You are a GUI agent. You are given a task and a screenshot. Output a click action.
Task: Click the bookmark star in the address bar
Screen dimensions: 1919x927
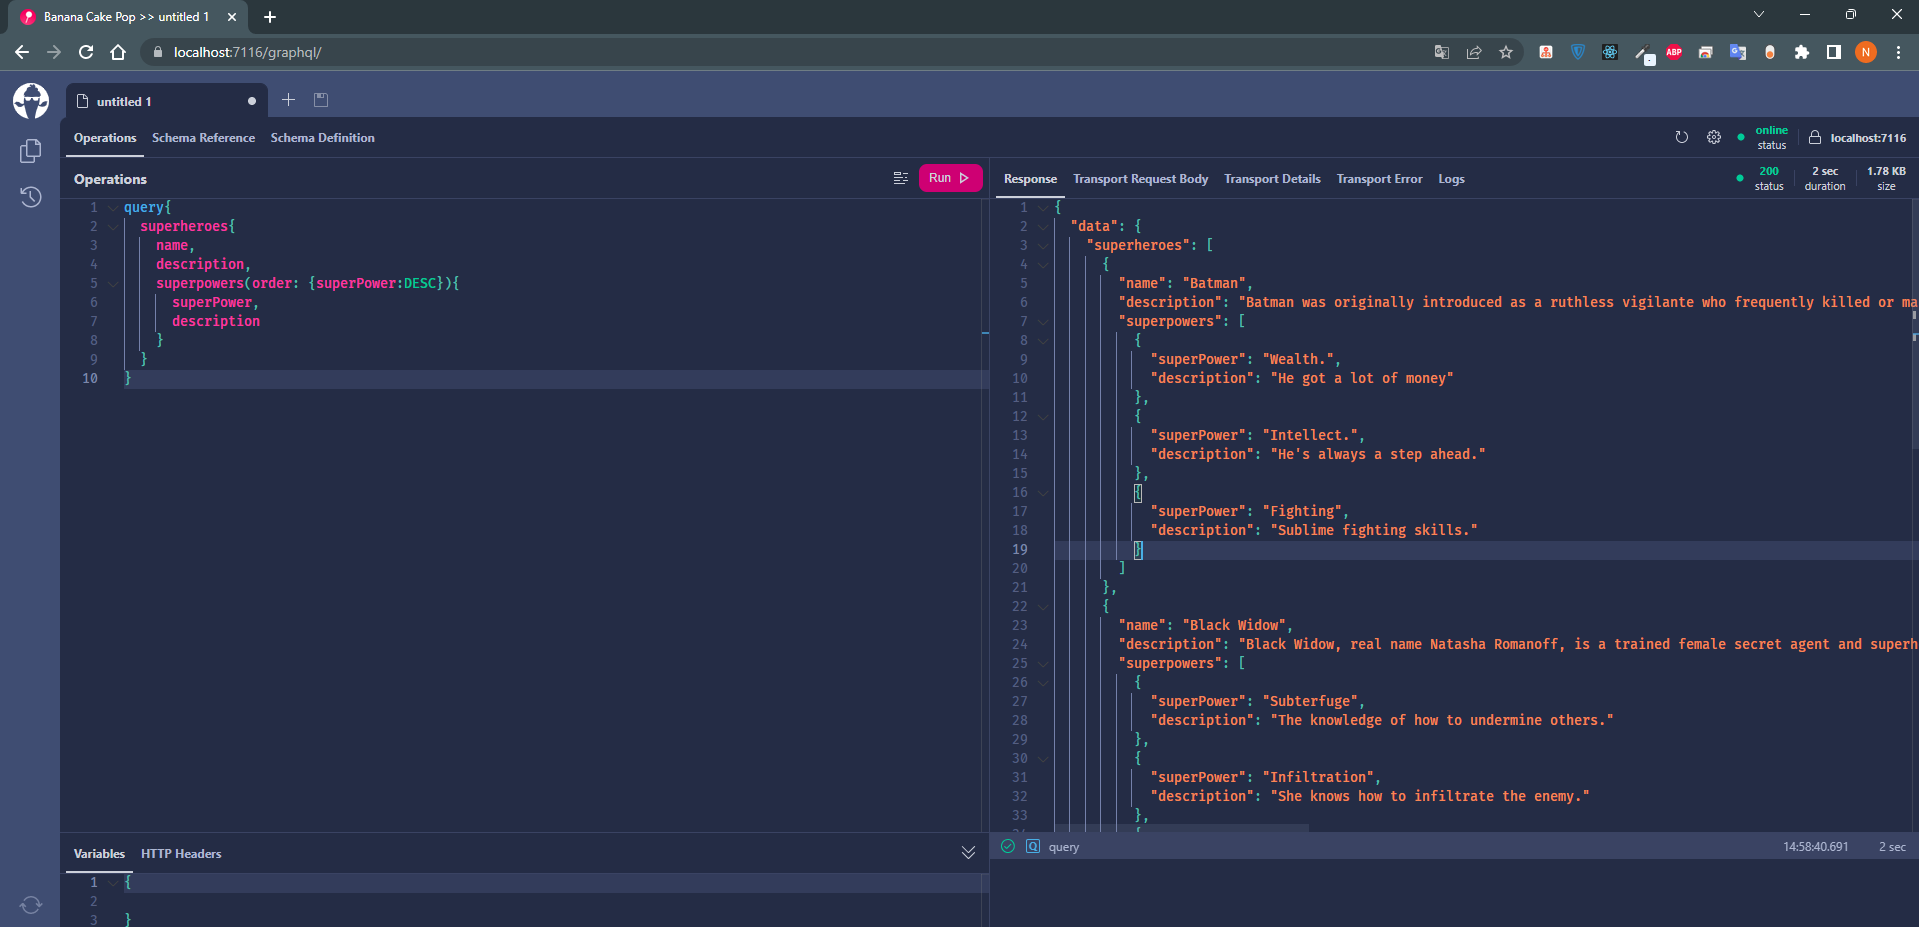[x=1505, y=52]
